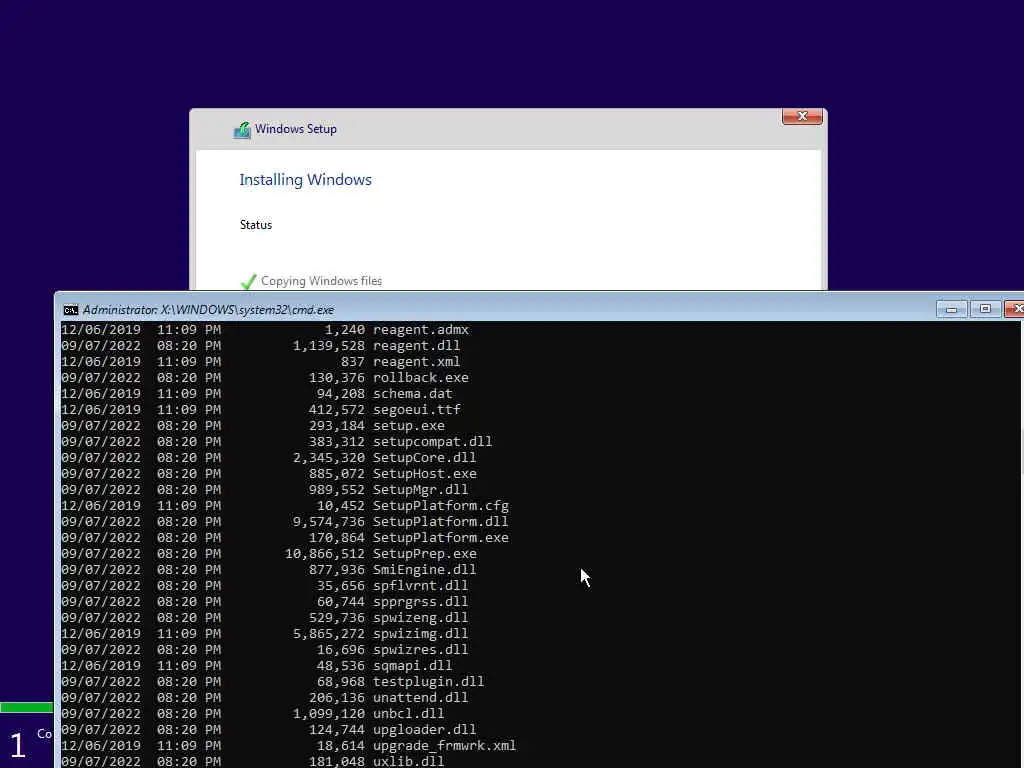This screenshot has height=768, width=1024.
Task: Click the 2,345,320 file size value
Action: pyautogui.click(x=328, y=457)
